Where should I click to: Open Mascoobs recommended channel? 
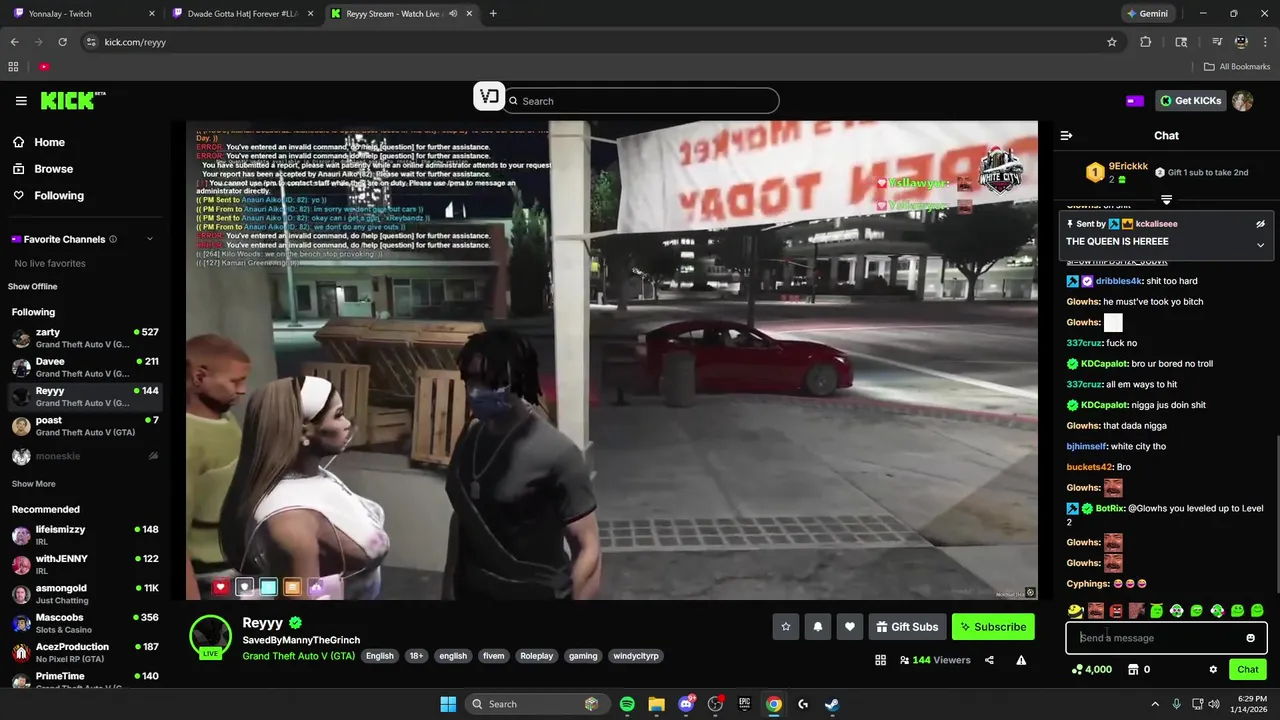tap(85, 623)
